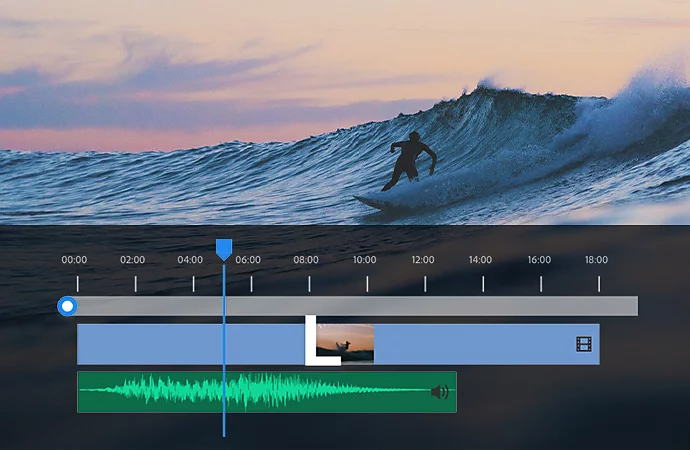Click the 10:00 timecode label
This screenshot has width=690, height=450.
click(364, 260)
